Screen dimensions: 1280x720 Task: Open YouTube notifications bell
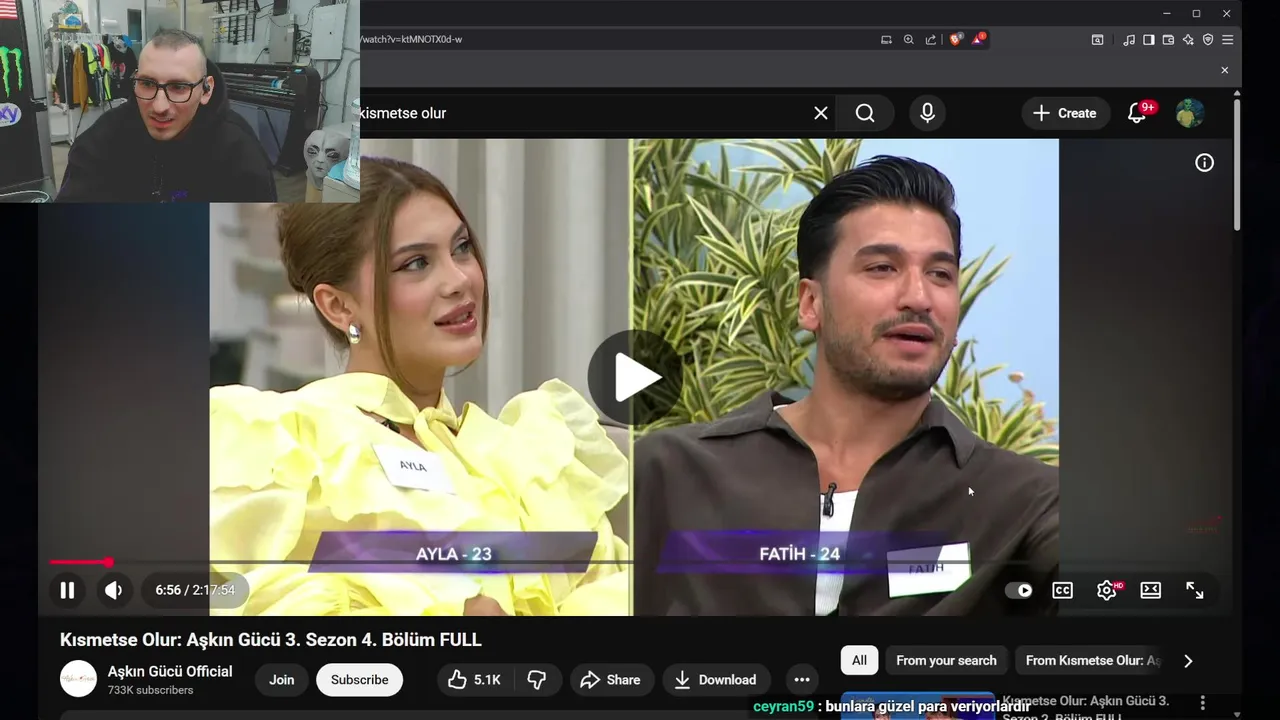[x=1137, y=113]
